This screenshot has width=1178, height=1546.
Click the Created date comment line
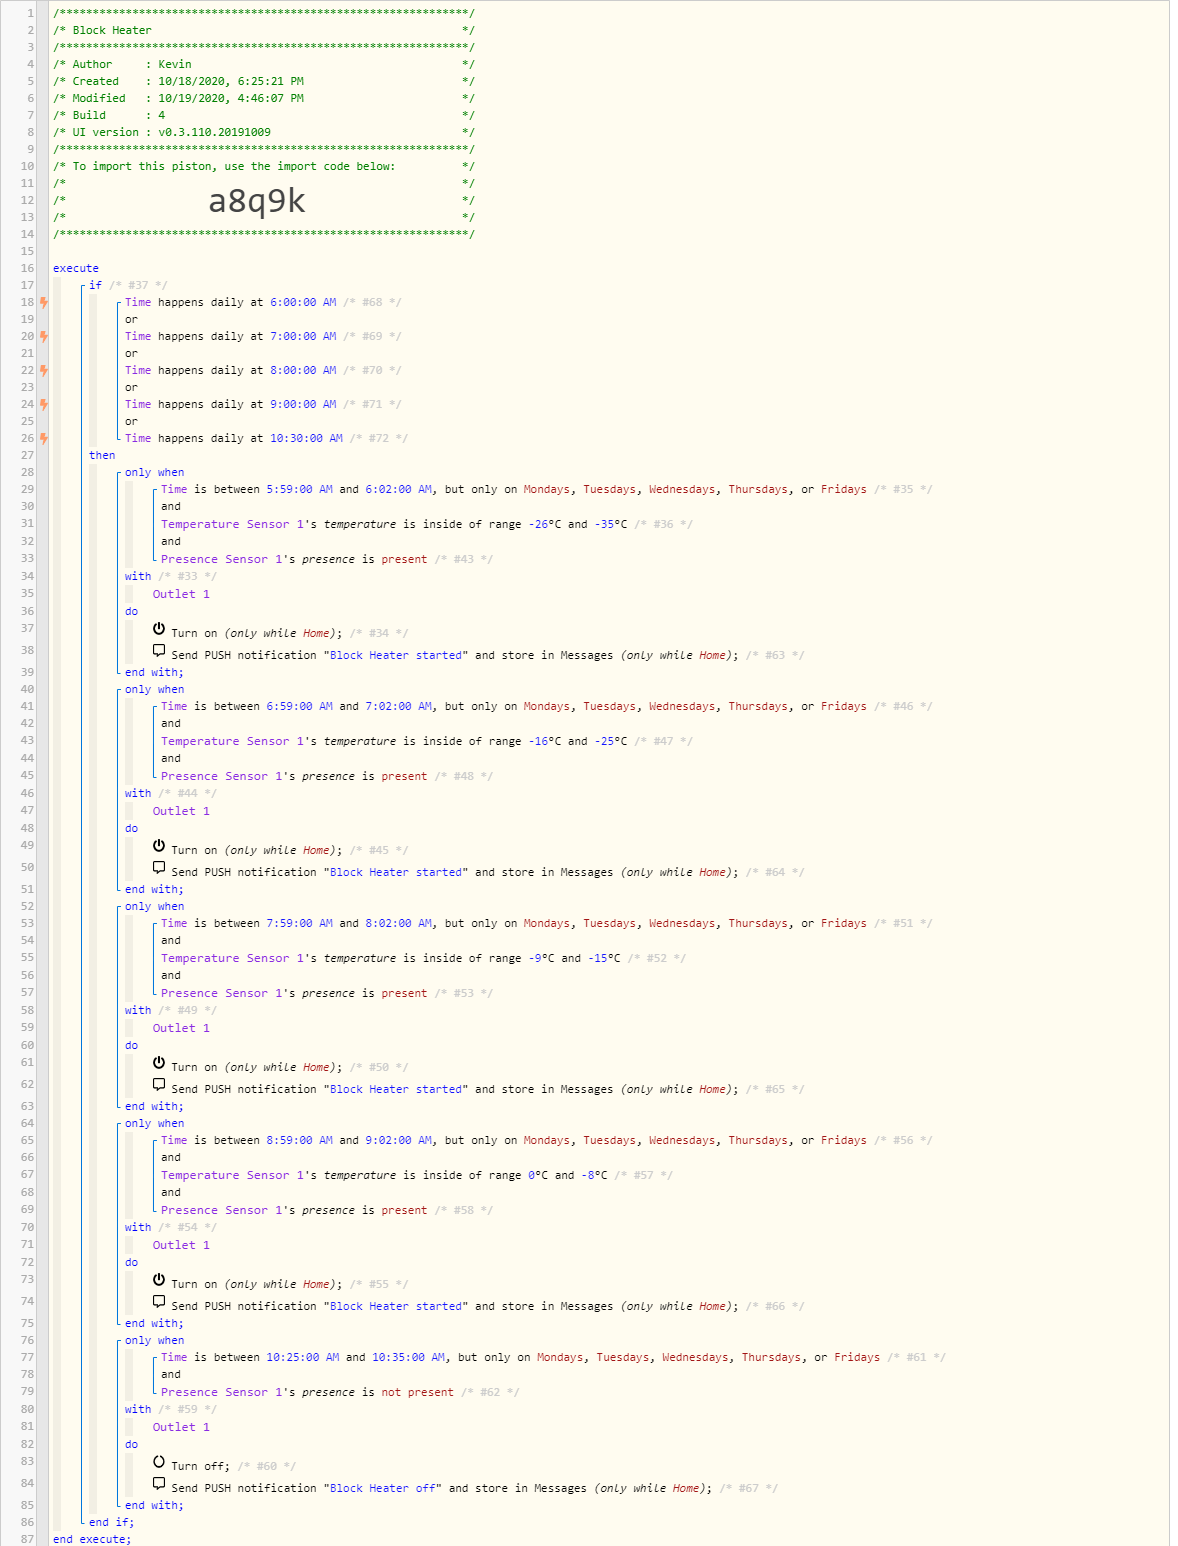[264, 81]
